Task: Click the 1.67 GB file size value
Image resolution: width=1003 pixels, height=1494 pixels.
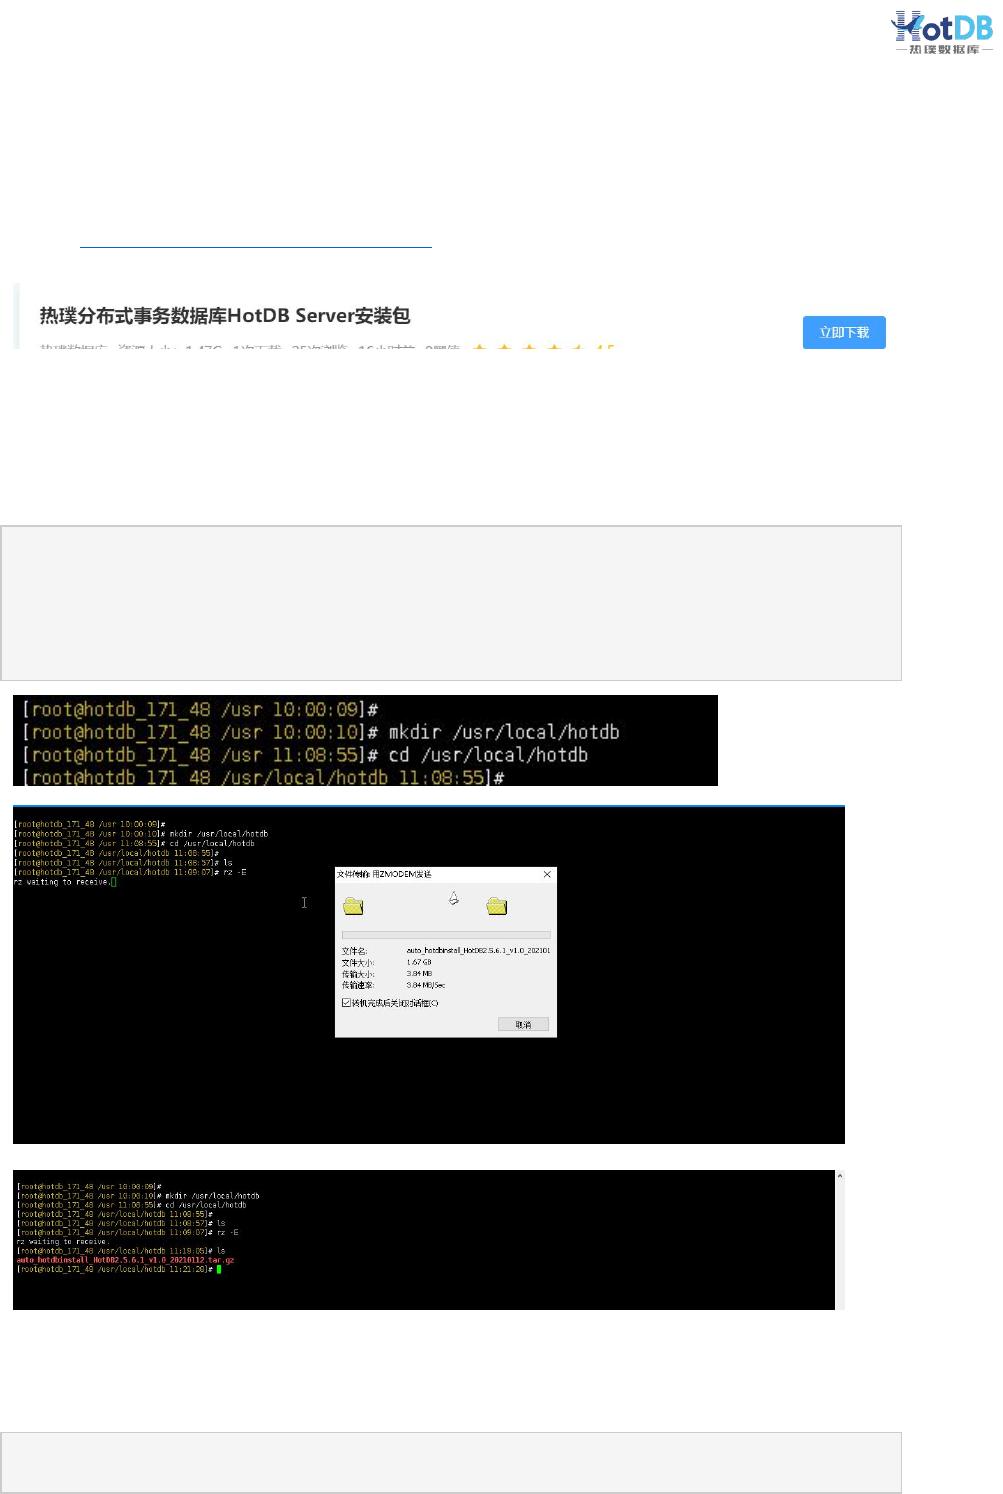Action: 419,962
